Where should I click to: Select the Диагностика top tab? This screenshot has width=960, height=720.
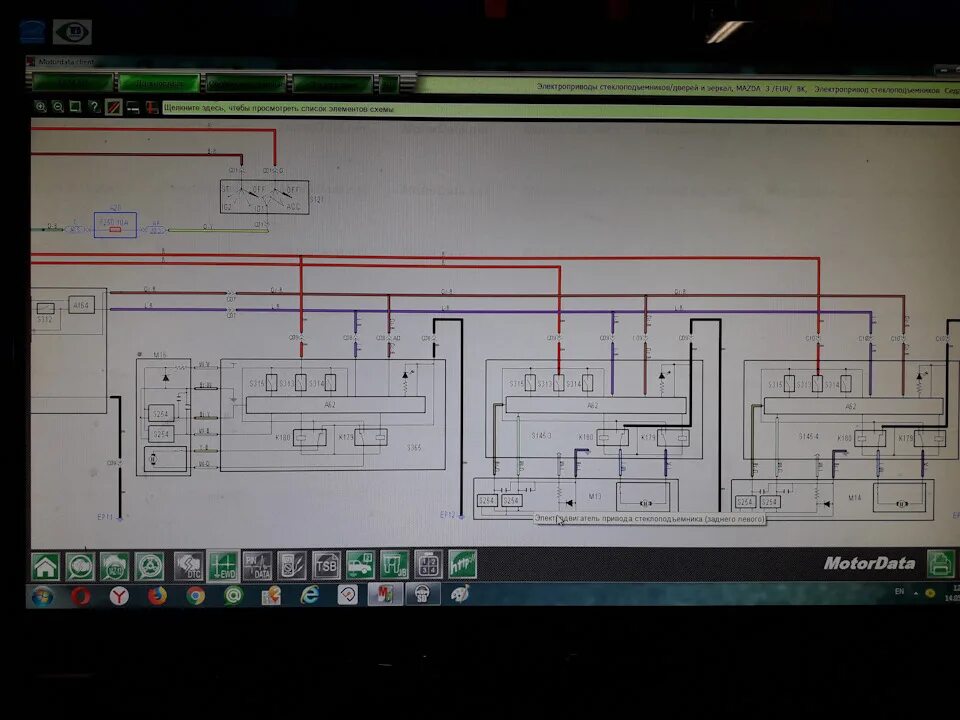point(159,83)
